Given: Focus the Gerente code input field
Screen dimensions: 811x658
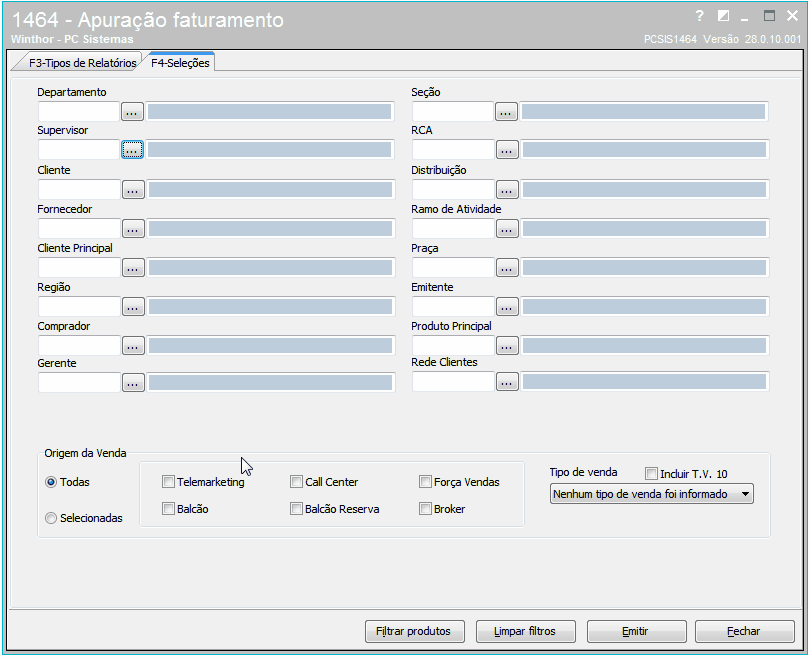Looking at the screenshot, I should coord(79,383).
